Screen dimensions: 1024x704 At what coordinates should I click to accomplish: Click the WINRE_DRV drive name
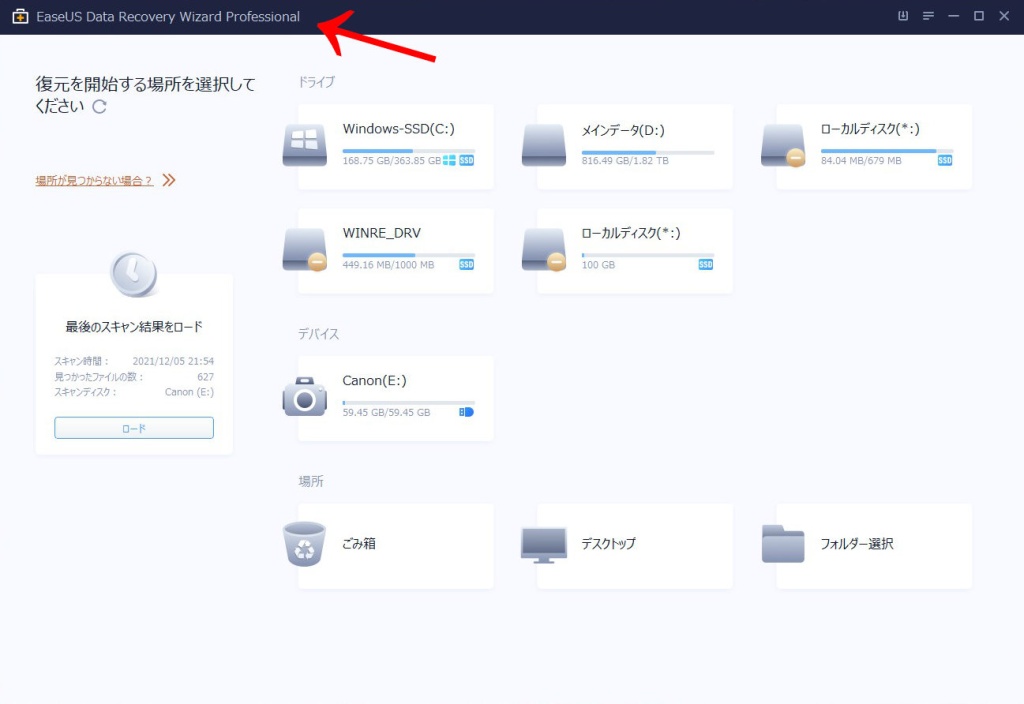[381, 233]
